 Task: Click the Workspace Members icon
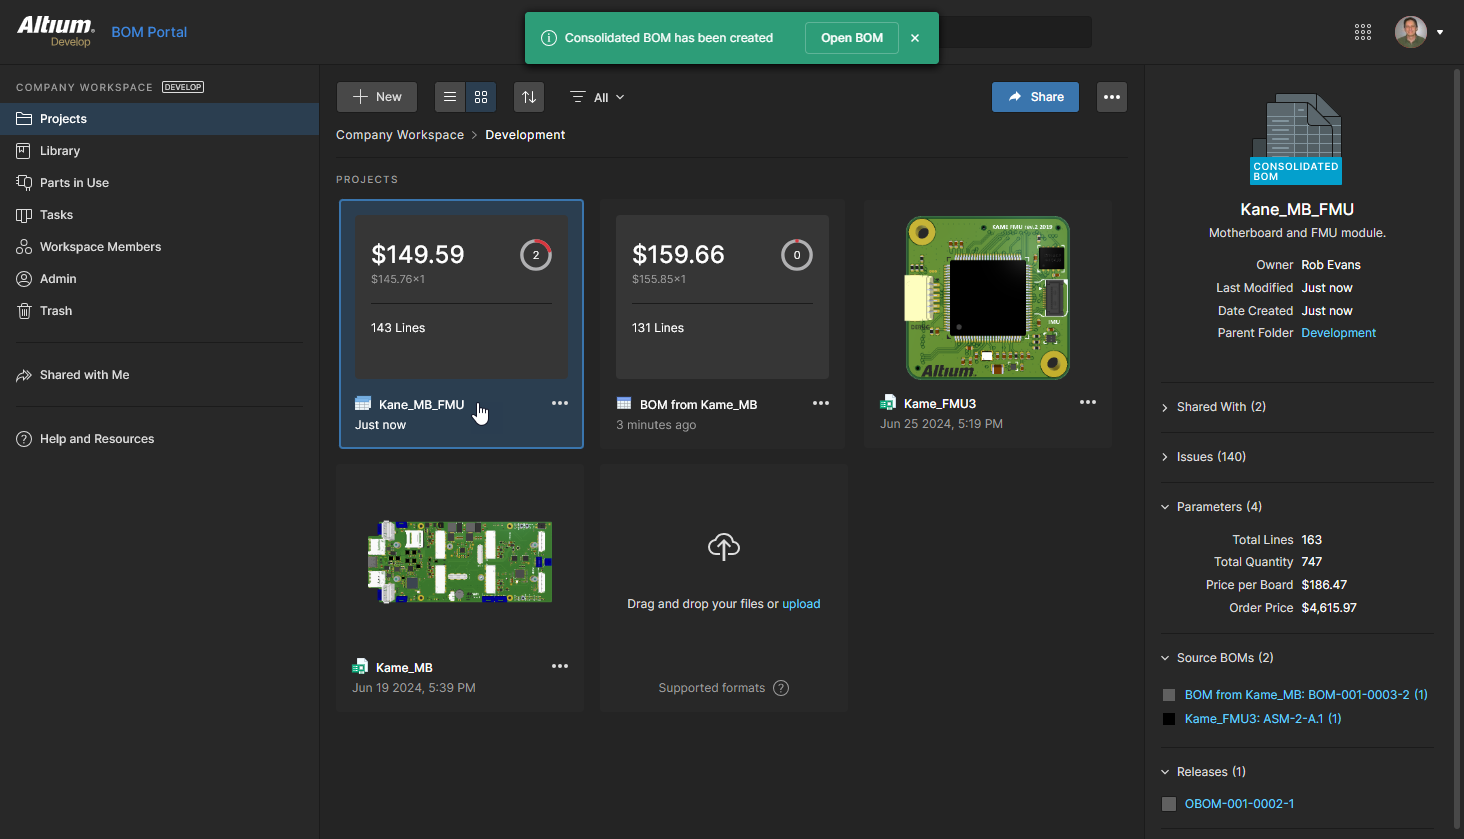coord(24,247)
